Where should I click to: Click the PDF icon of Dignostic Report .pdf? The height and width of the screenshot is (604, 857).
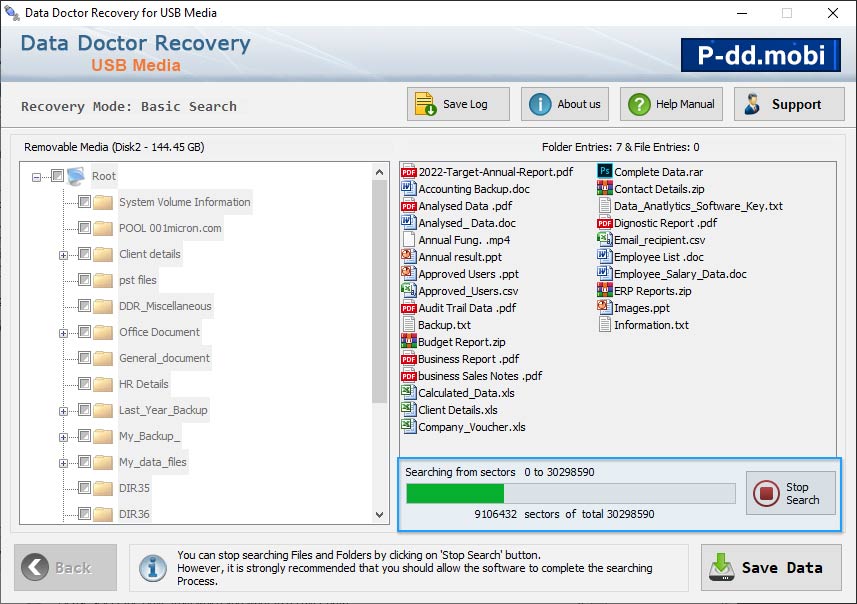[x=604, y=223]
